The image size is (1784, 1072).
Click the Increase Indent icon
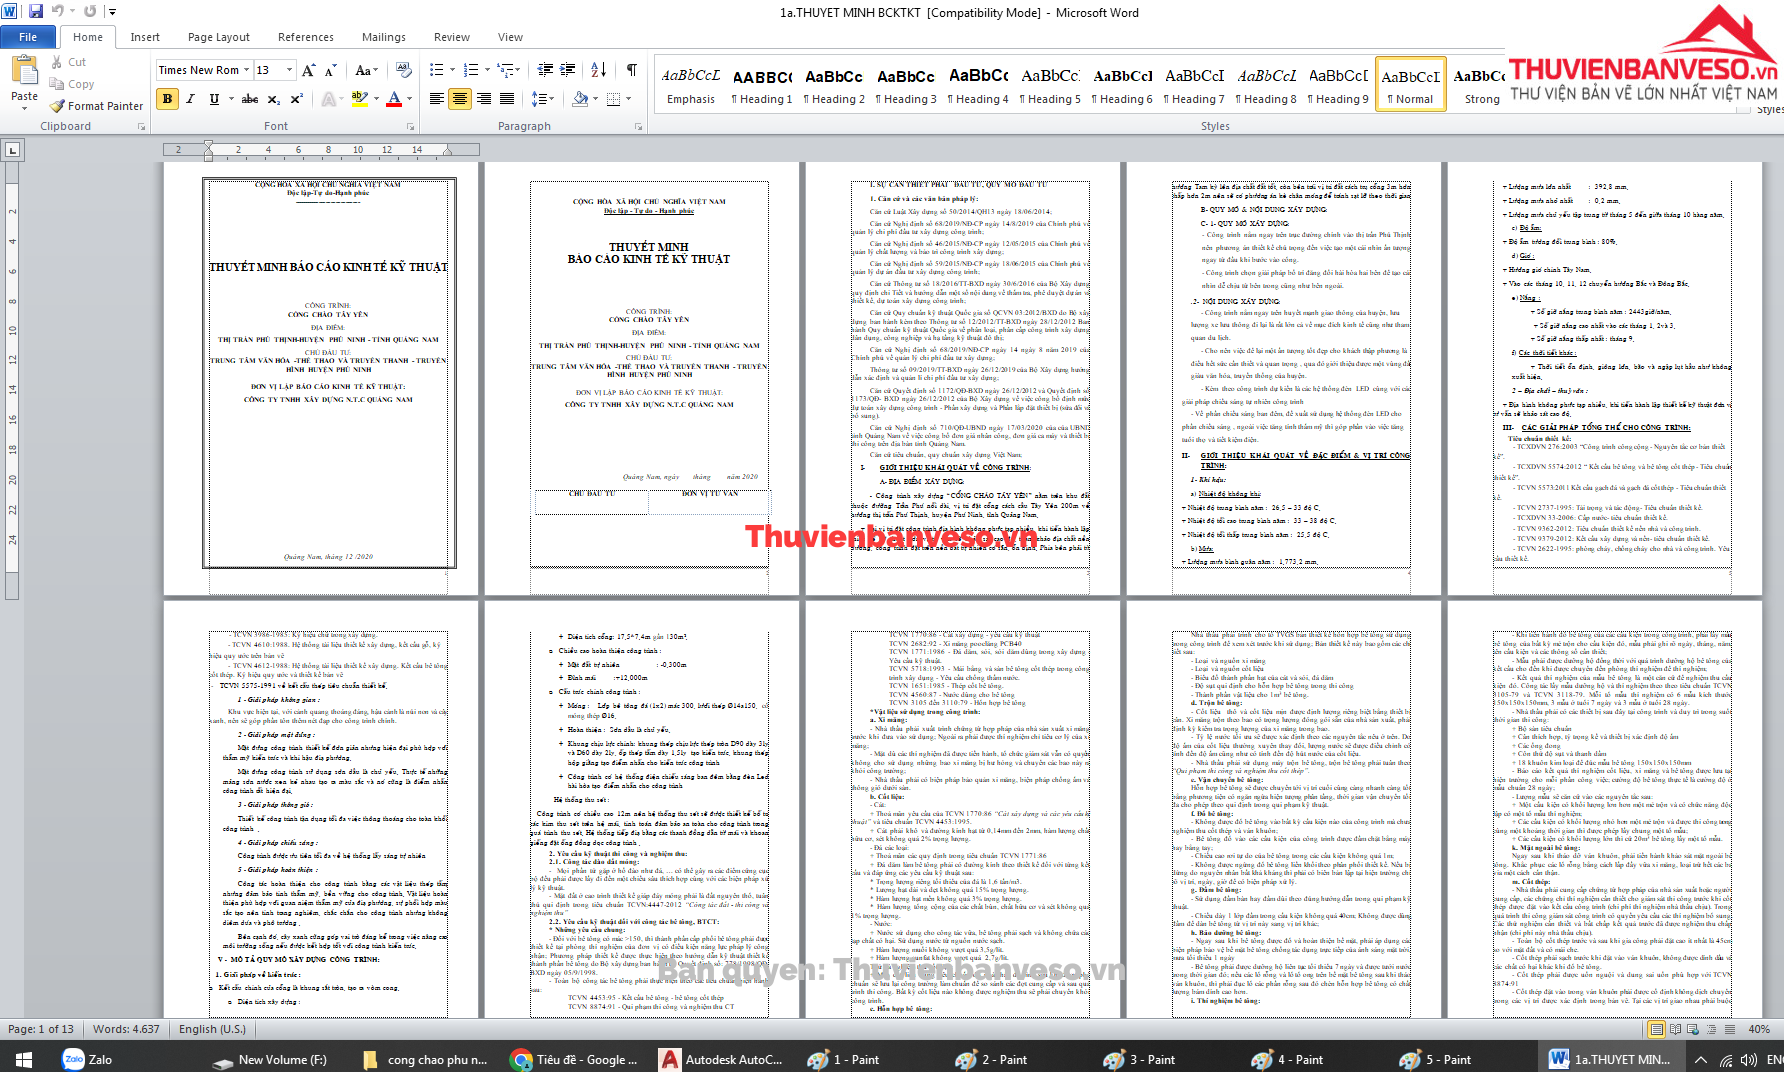point(568,70)
